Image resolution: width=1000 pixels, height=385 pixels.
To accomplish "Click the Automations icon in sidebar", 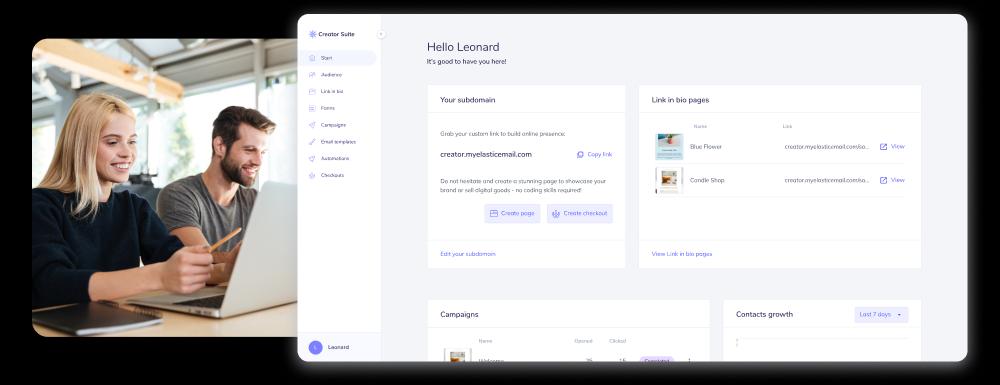I will pos(312,158).
